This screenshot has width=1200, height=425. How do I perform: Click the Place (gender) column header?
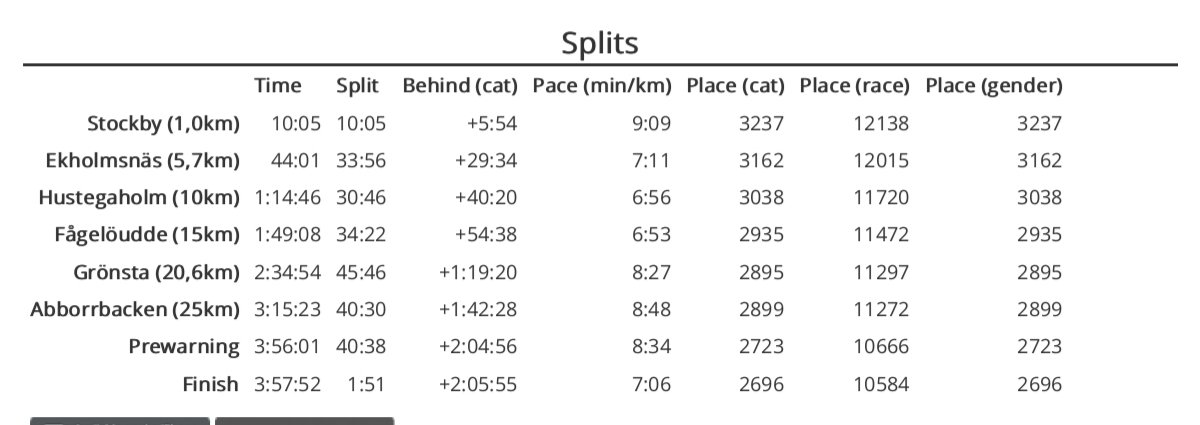[994, 86]
